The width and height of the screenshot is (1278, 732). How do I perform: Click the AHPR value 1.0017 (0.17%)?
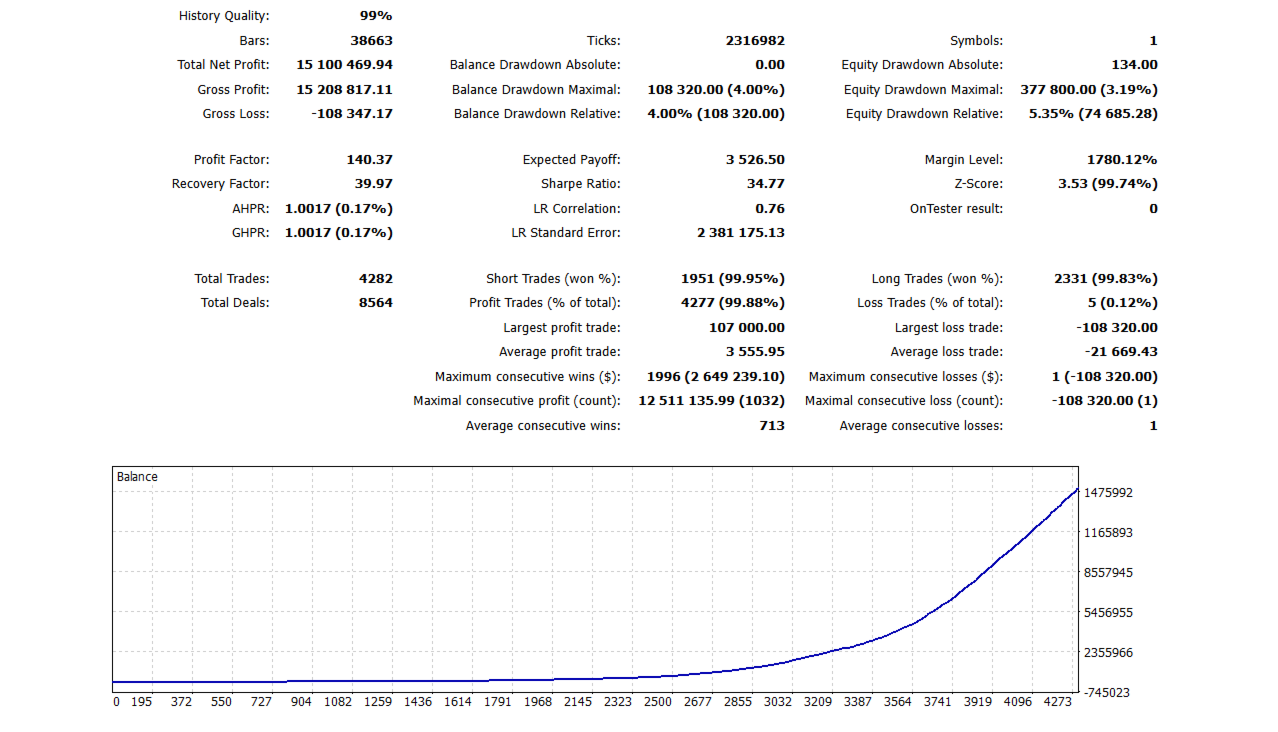click(339, 209)
